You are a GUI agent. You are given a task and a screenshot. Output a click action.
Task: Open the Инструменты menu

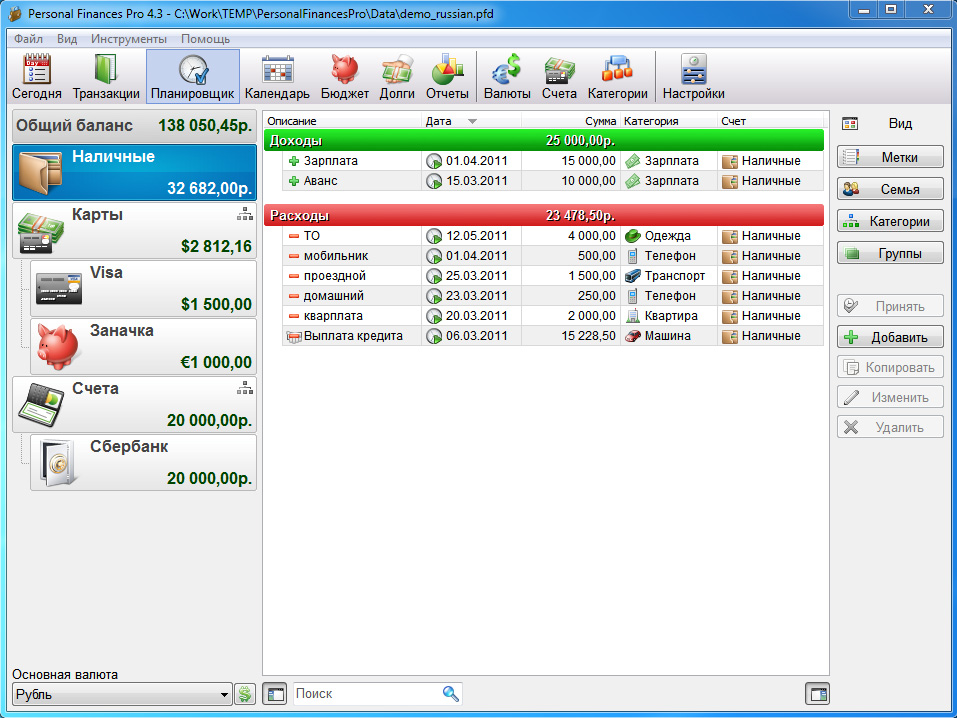coord(129,39)
